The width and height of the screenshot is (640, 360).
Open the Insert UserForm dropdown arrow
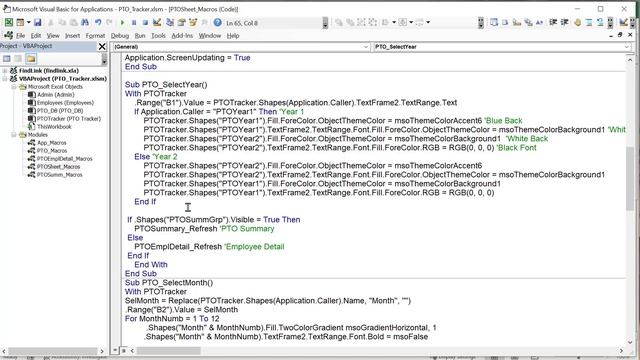pos(29,22)
